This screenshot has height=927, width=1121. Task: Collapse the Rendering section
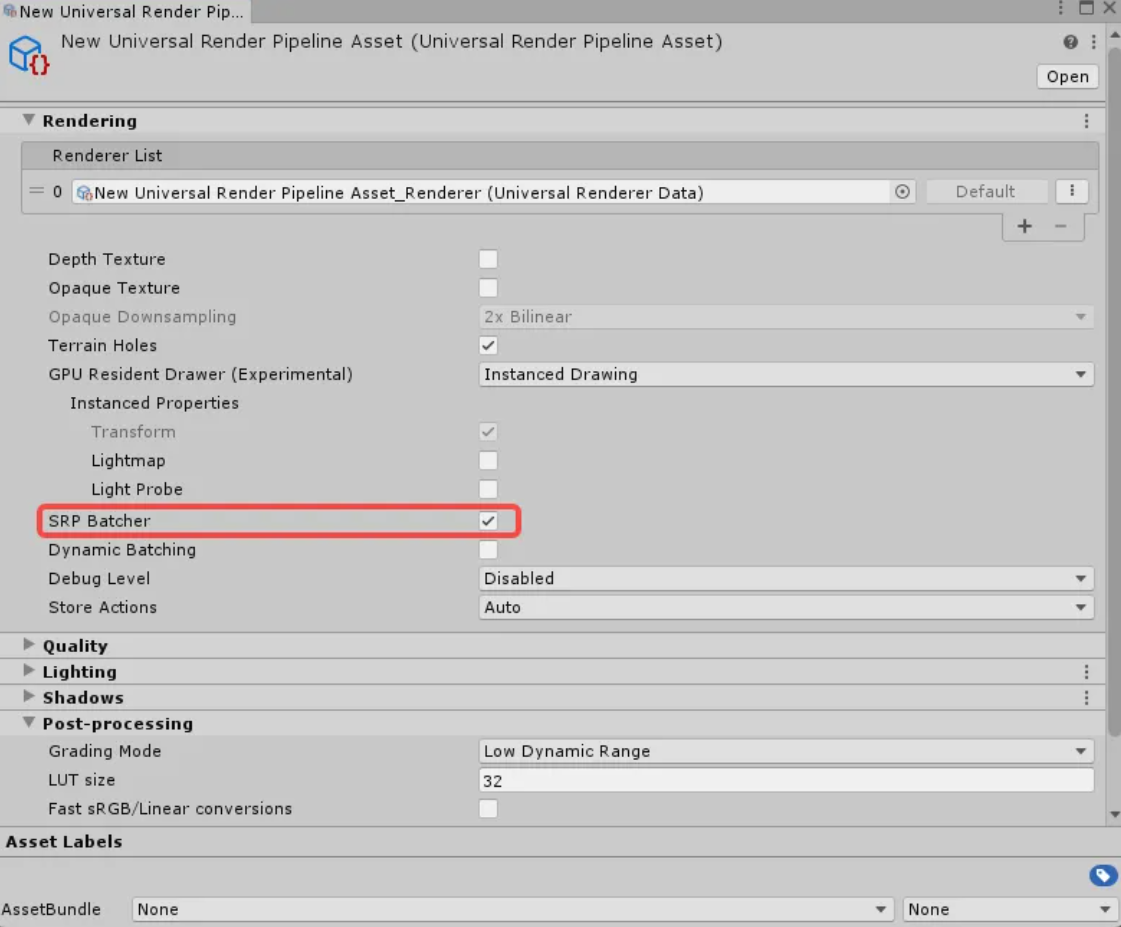pyautogui.click(x=29, y=120)
